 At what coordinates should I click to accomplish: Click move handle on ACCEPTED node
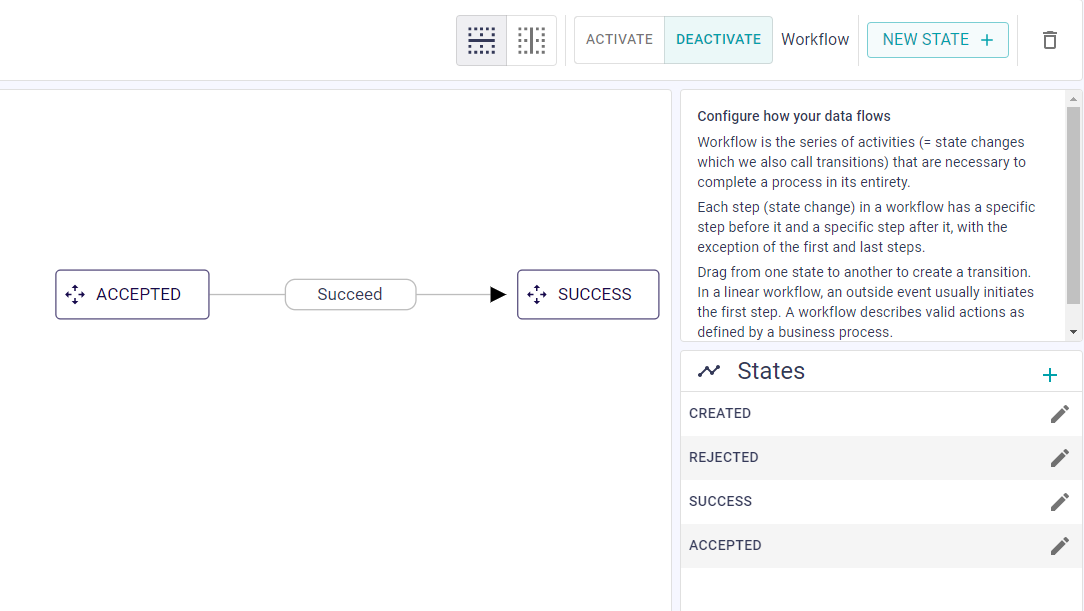pos(75,294)
